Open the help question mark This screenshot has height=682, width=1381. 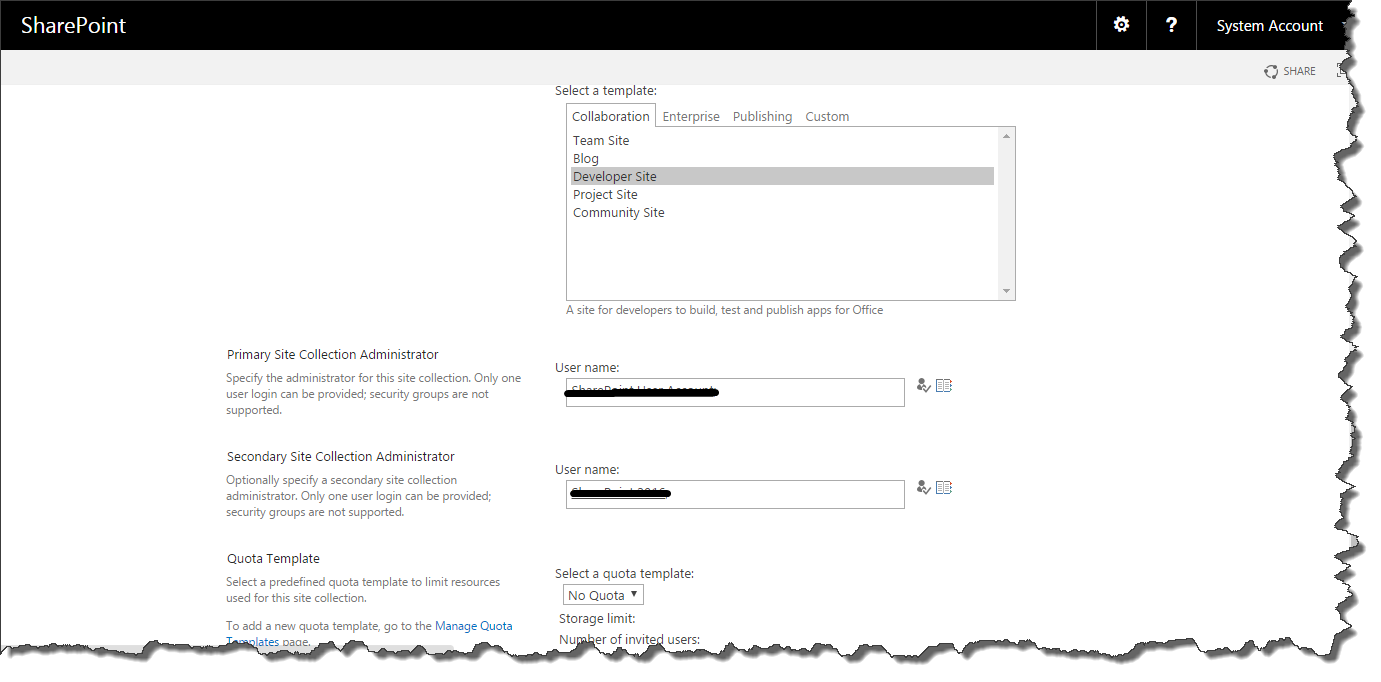pyautogui.click(x=1171, y=25)
